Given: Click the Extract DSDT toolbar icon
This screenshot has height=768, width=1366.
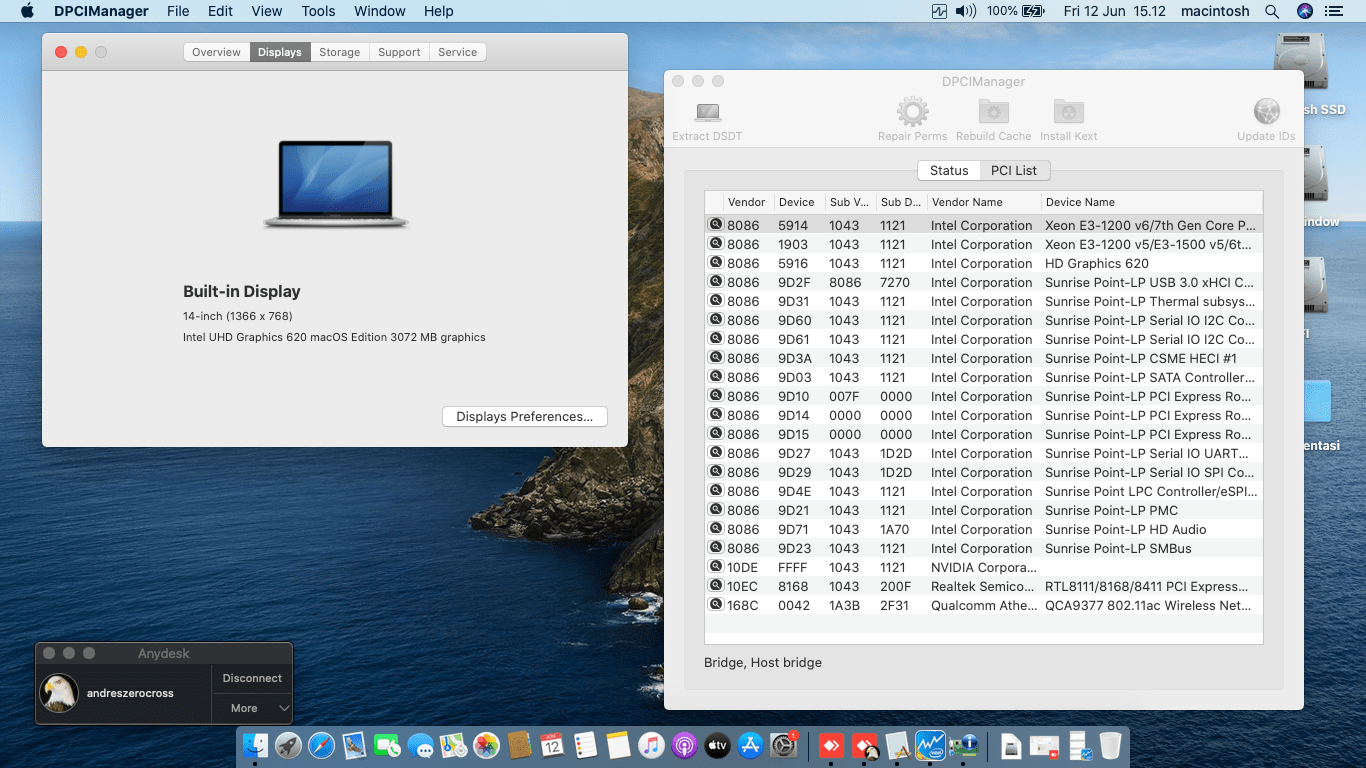Looking at the screenshot, I should pyautogui.click(x=707, y=113).
